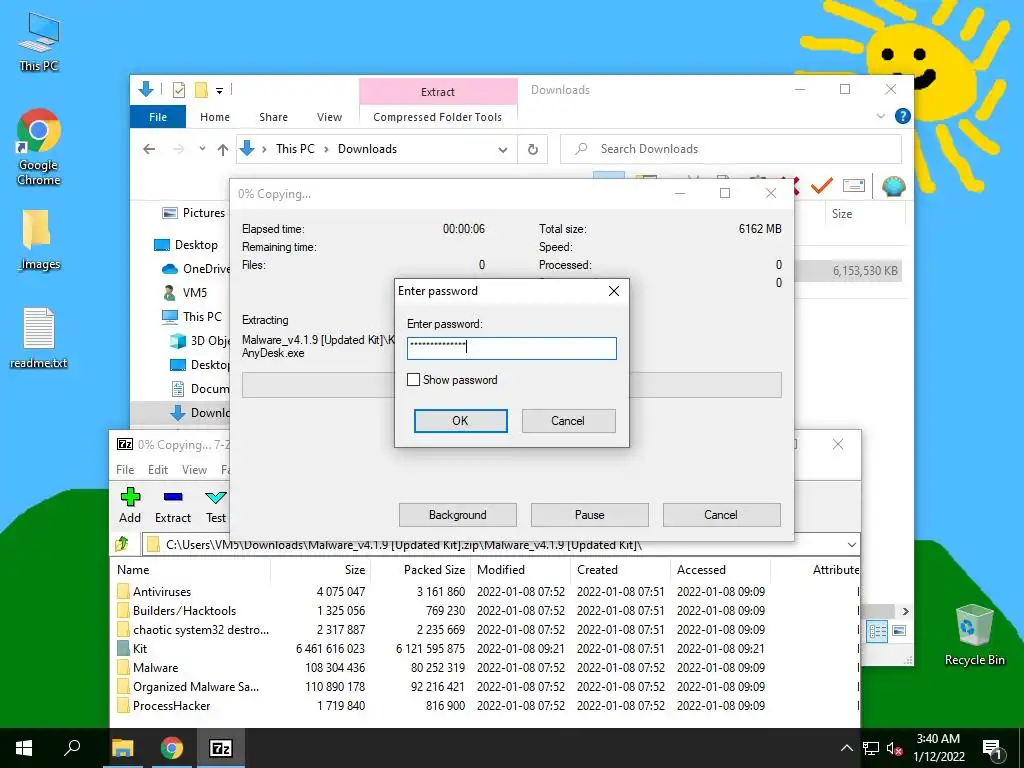The width and height of the screenshot is (1024, 768).
Task: Switch Explorer to large thumbnails view
Action: click(899, 631)
